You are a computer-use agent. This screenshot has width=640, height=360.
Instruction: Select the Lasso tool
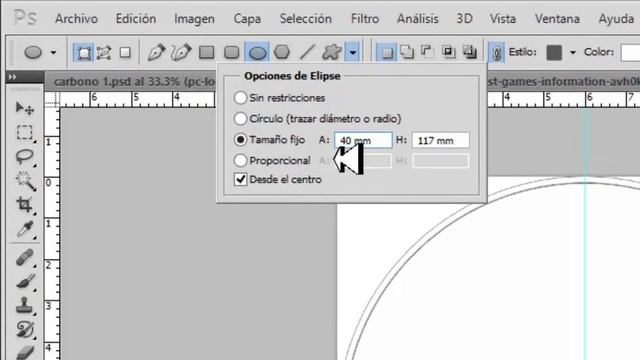(x=24, y=157)
